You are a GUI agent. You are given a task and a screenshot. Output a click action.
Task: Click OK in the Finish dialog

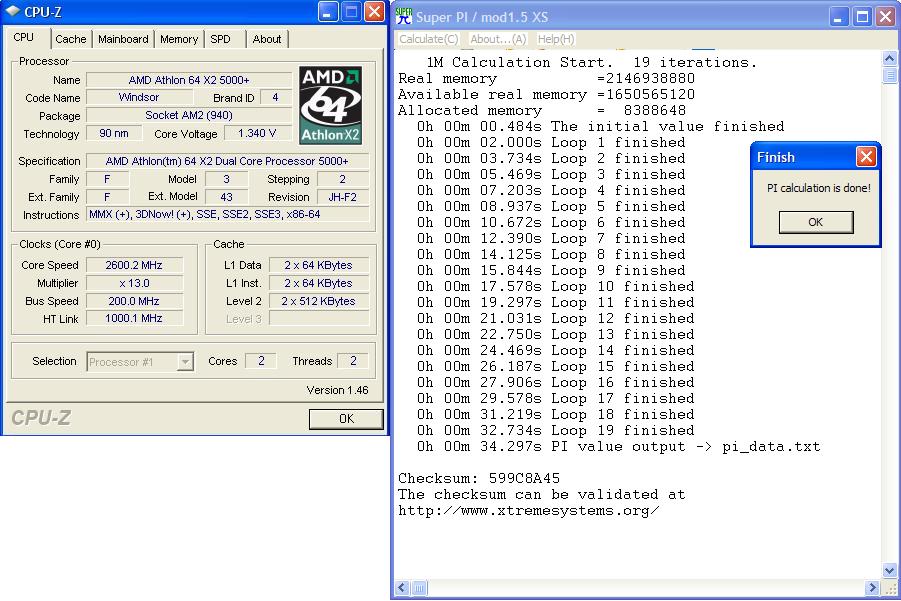[x=816, y=222]
